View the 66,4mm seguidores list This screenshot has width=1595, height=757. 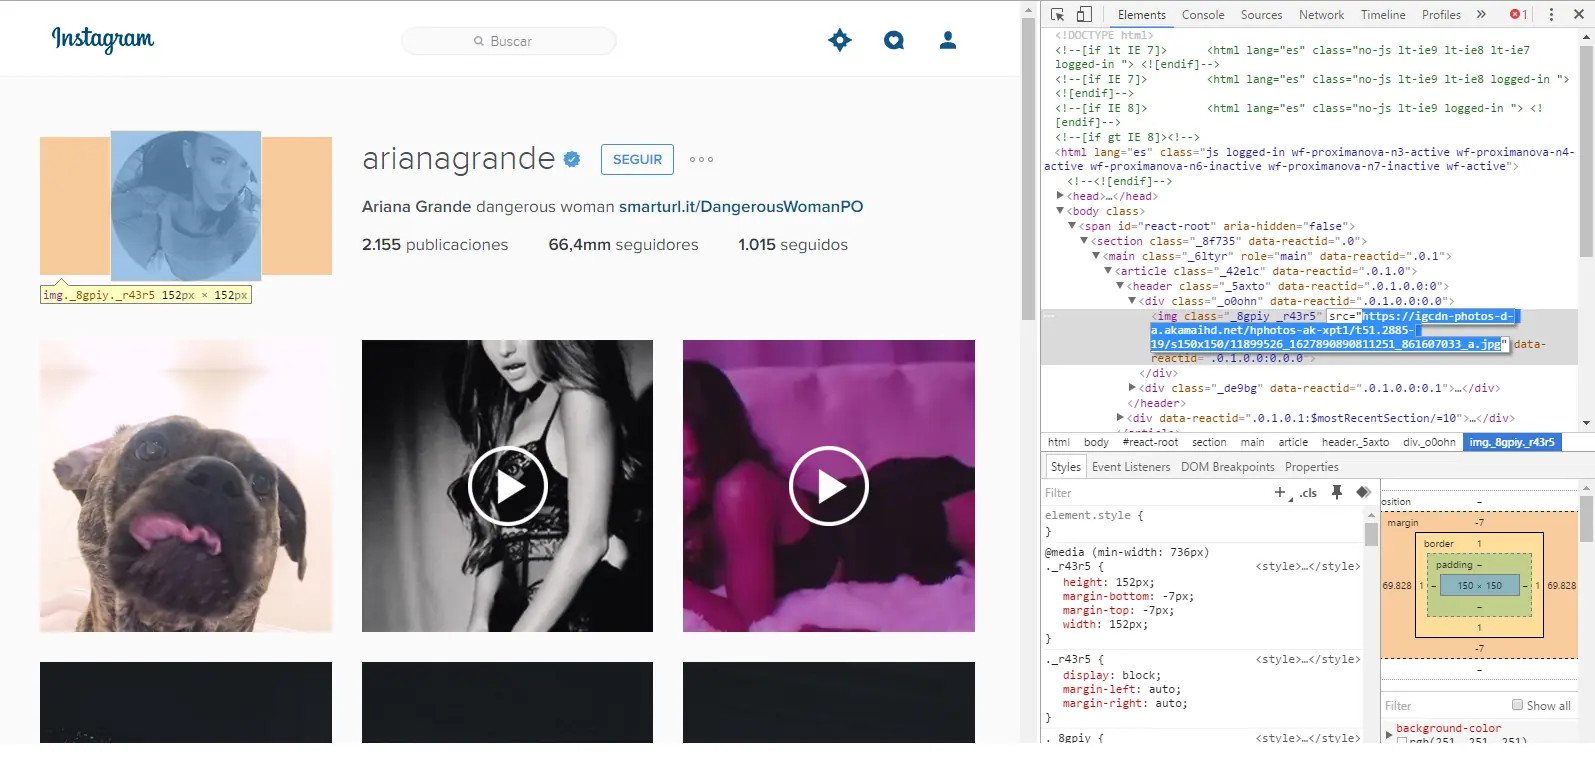(623, 245)
